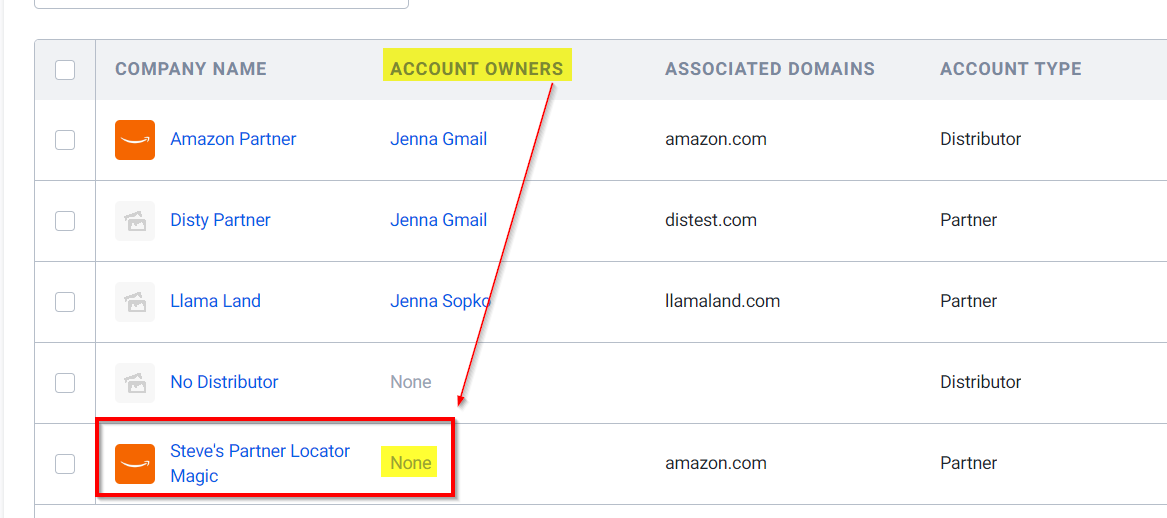Toggle the select-all checkbox in header
The height and width of the screenshot is (518, 1167).
65,70
